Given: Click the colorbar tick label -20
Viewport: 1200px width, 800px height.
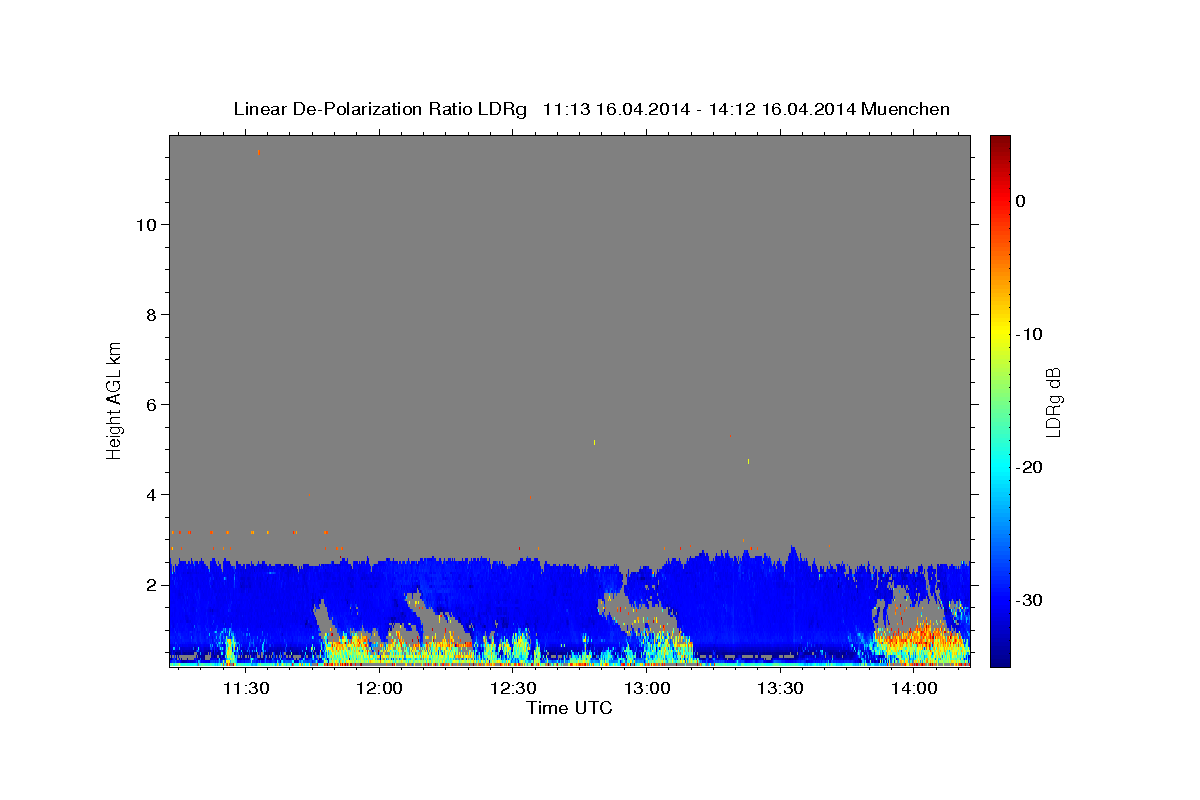Looking at the screenshot, I should click(x=1029, y=467).
